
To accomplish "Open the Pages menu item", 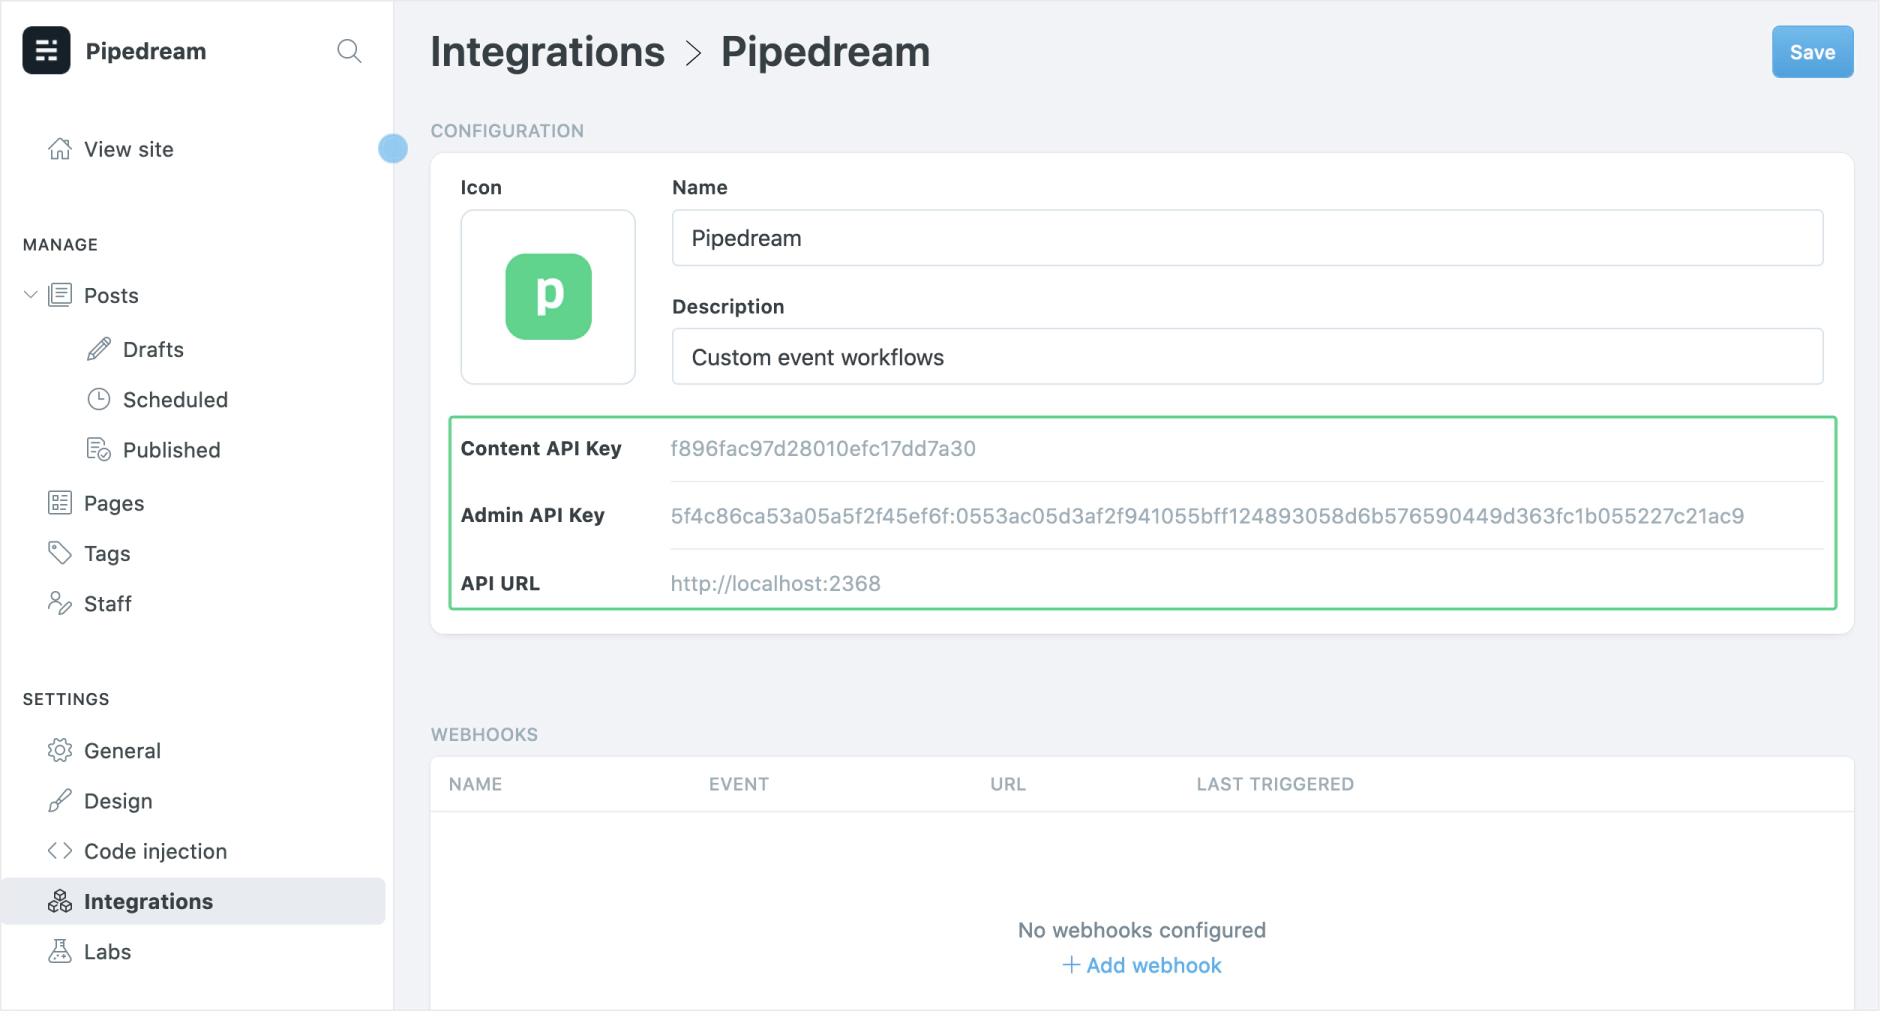I will (x=113, y=503).
